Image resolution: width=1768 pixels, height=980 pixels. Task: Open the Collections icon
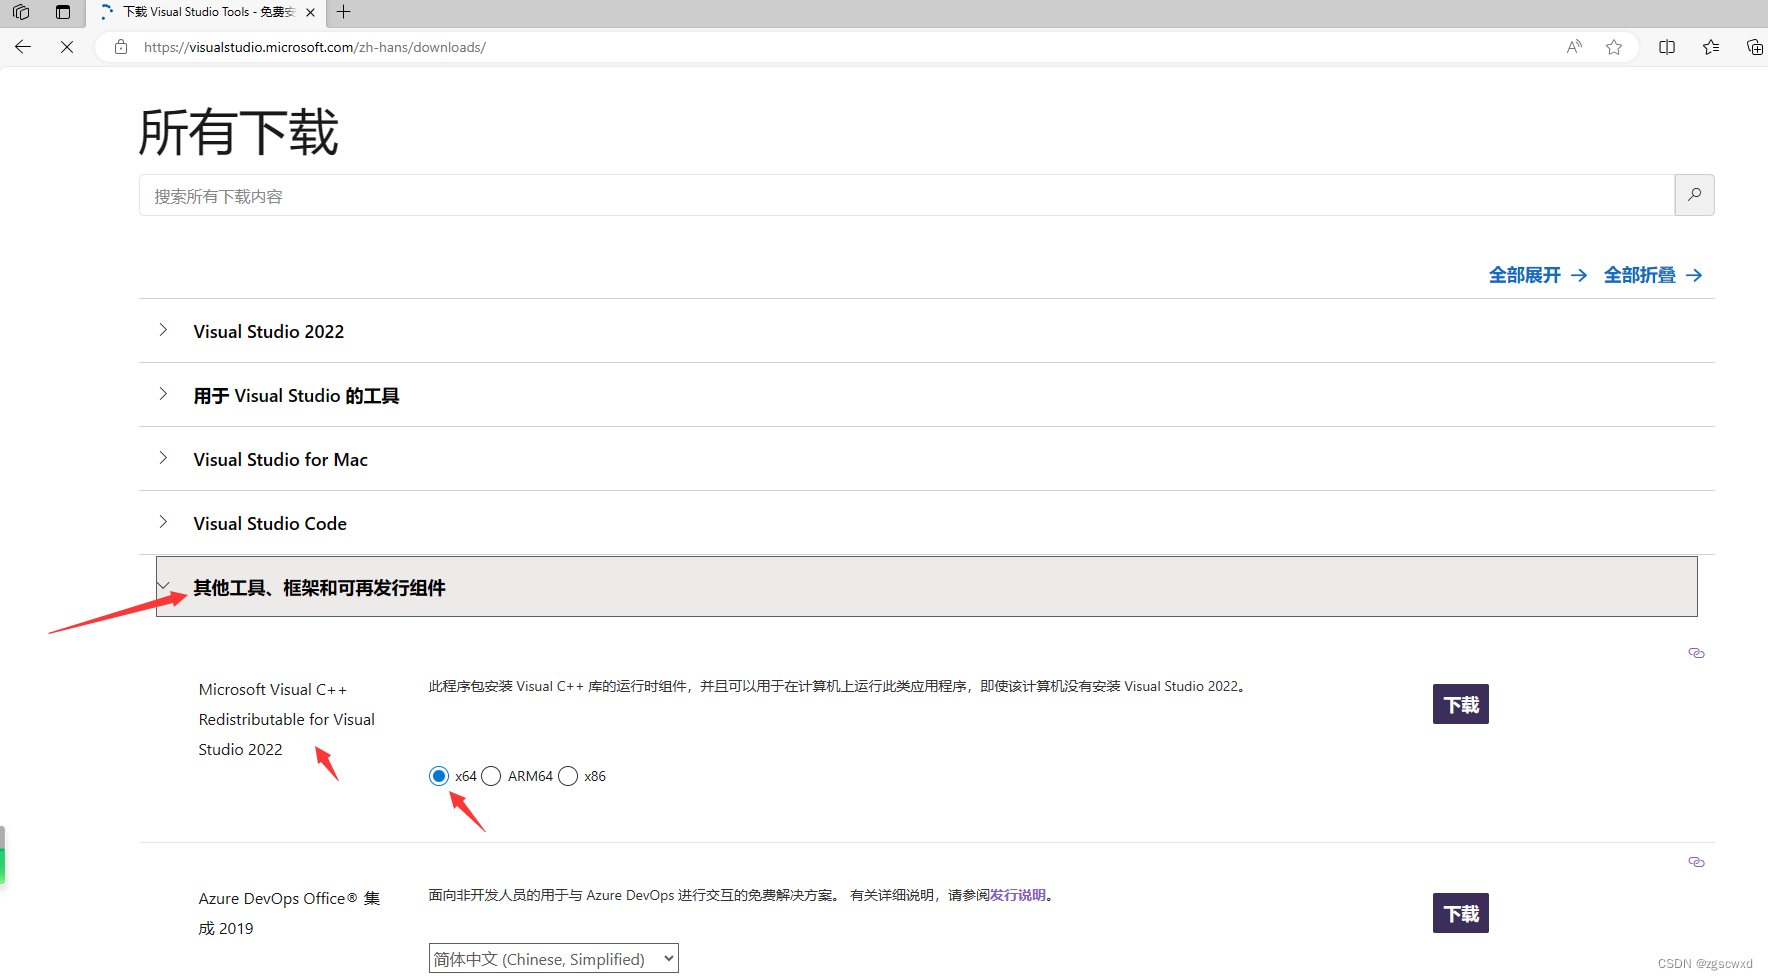click(1754, 47)
